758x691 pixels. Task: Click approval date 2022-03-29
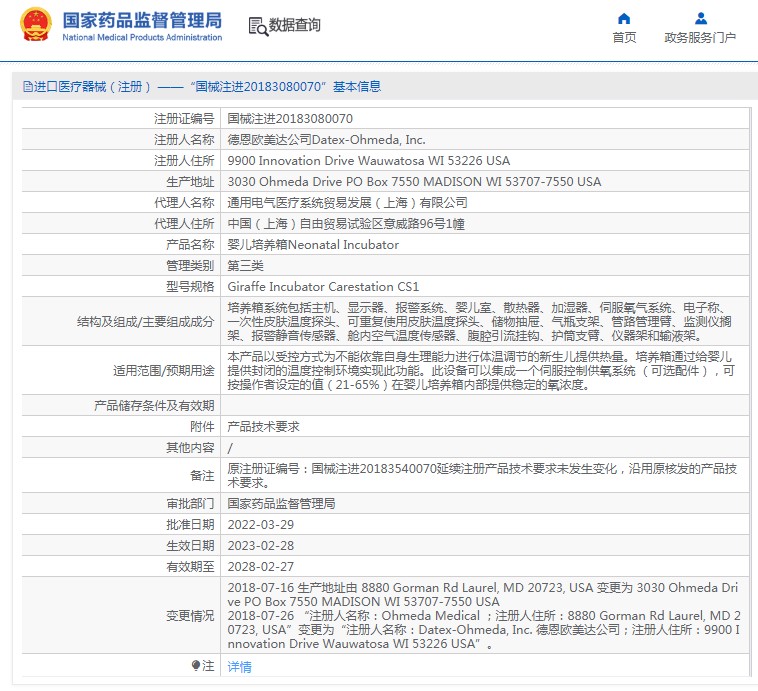pos(261,525)
